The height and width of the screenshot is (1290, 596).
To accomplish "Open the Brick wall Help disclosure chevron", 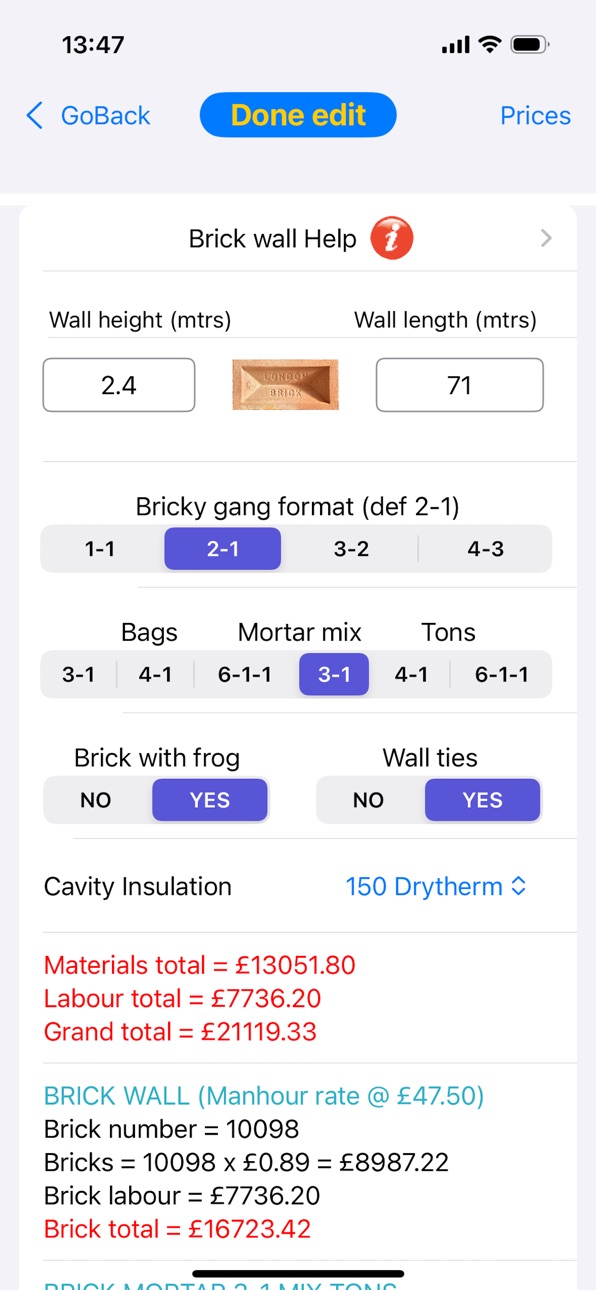I will (546, 238).
